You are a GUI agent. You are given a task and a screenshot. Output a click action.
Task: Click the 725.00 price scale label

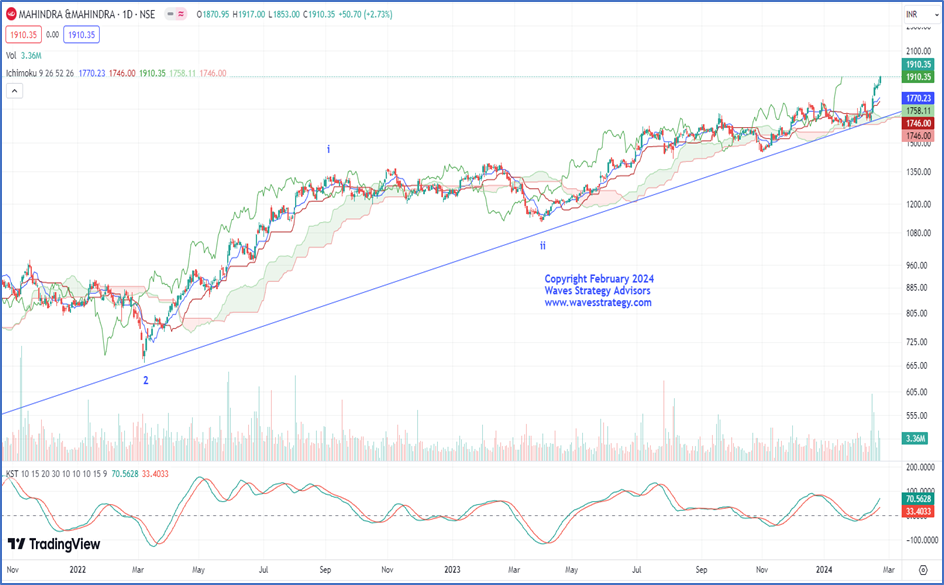[917, 342]
